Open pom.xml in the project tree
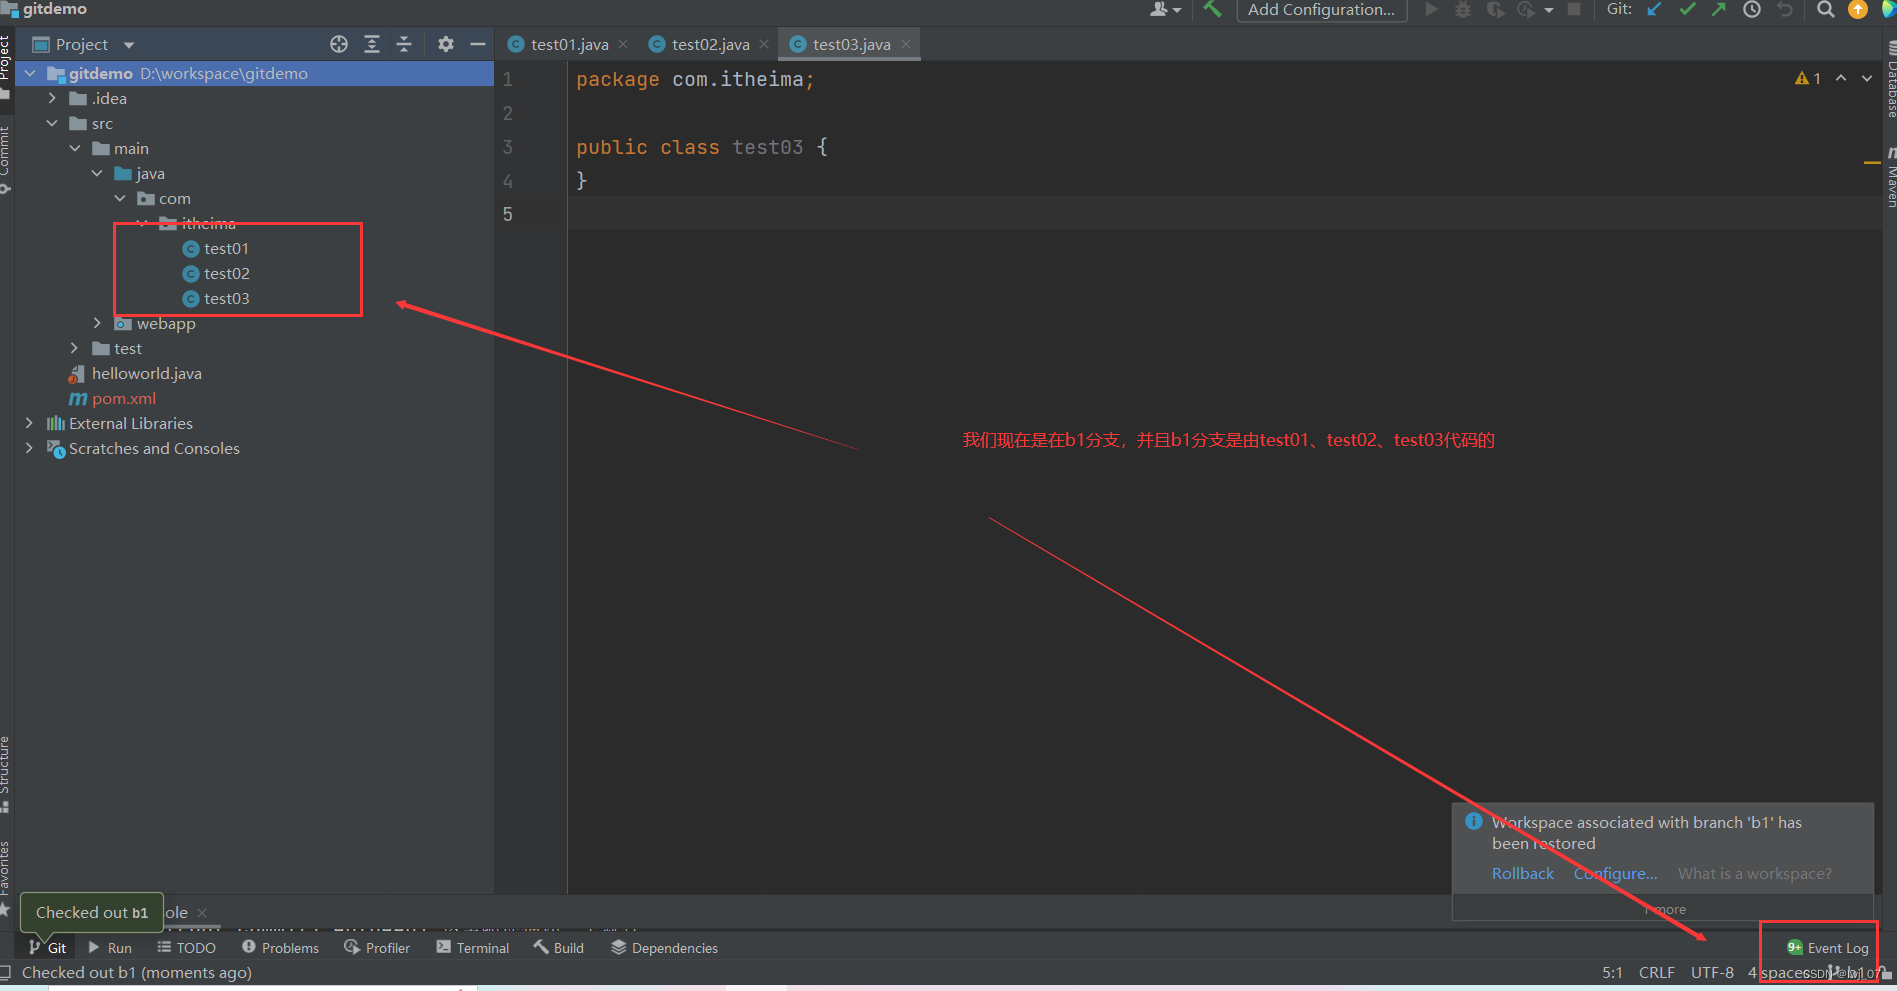Viewport: 1897px width, 991px height. [x=124, y=398]
